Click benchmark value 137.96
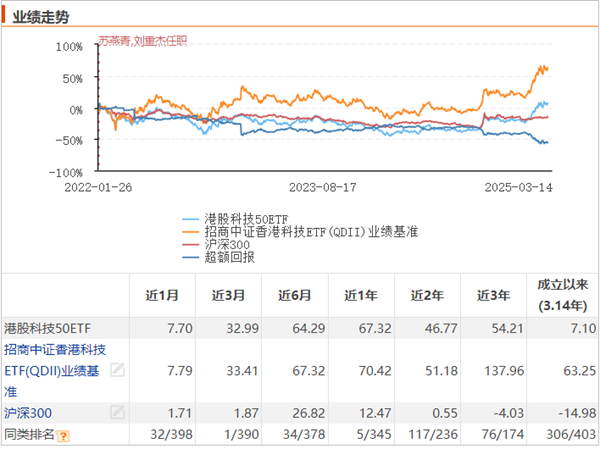600x449 pixels. point(504,371)
